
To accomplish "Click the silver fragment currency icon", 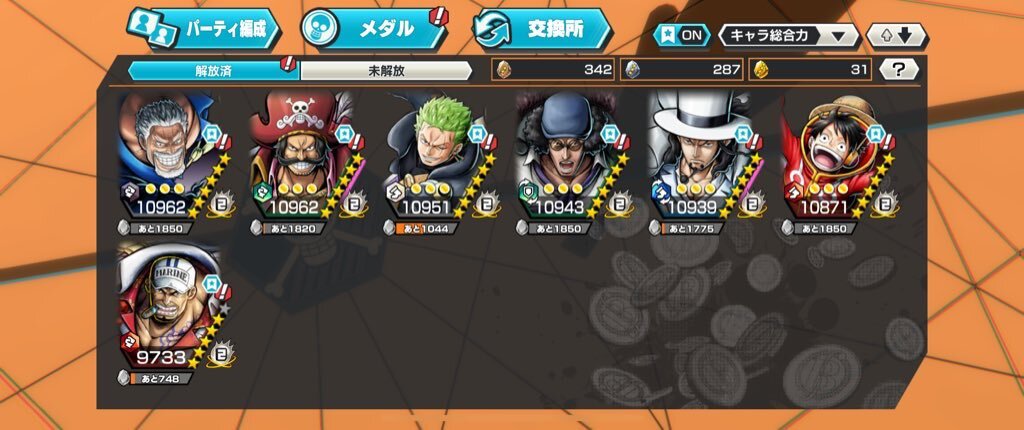I will pos(632,69).
